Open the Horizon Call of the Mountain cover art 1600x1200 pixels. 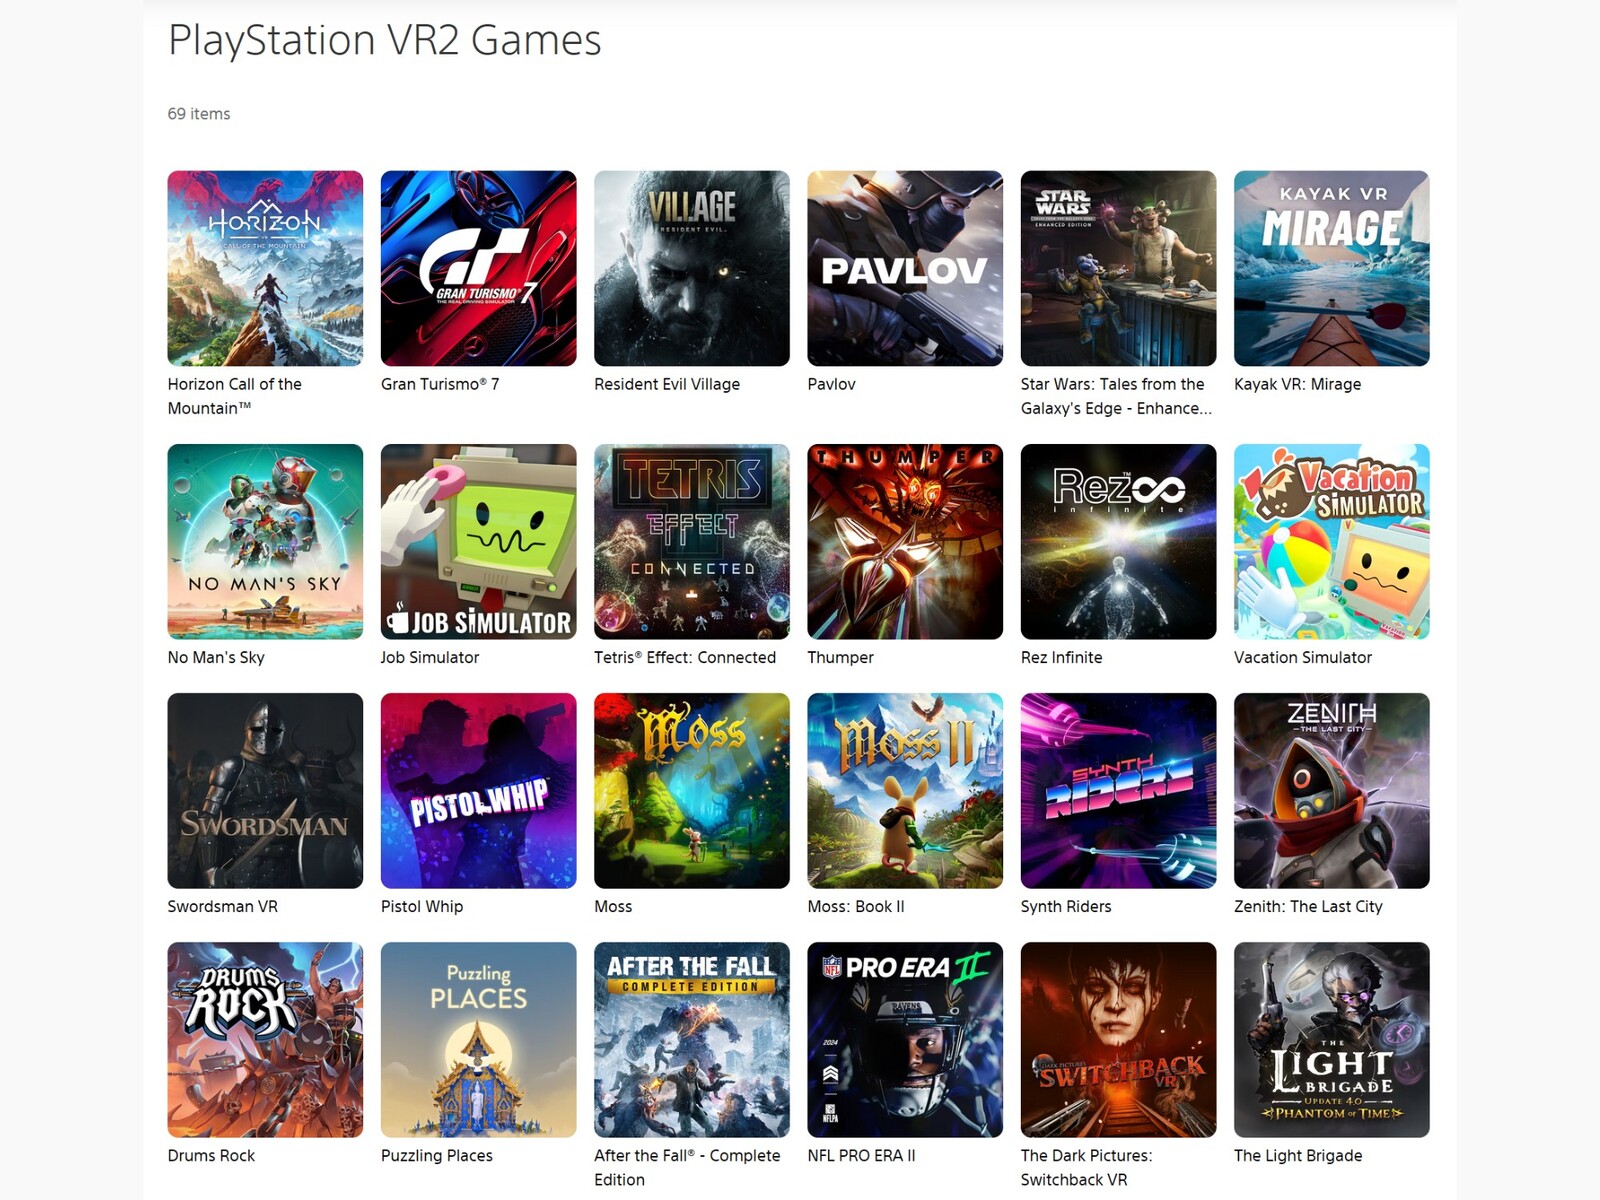coord(265,268)
